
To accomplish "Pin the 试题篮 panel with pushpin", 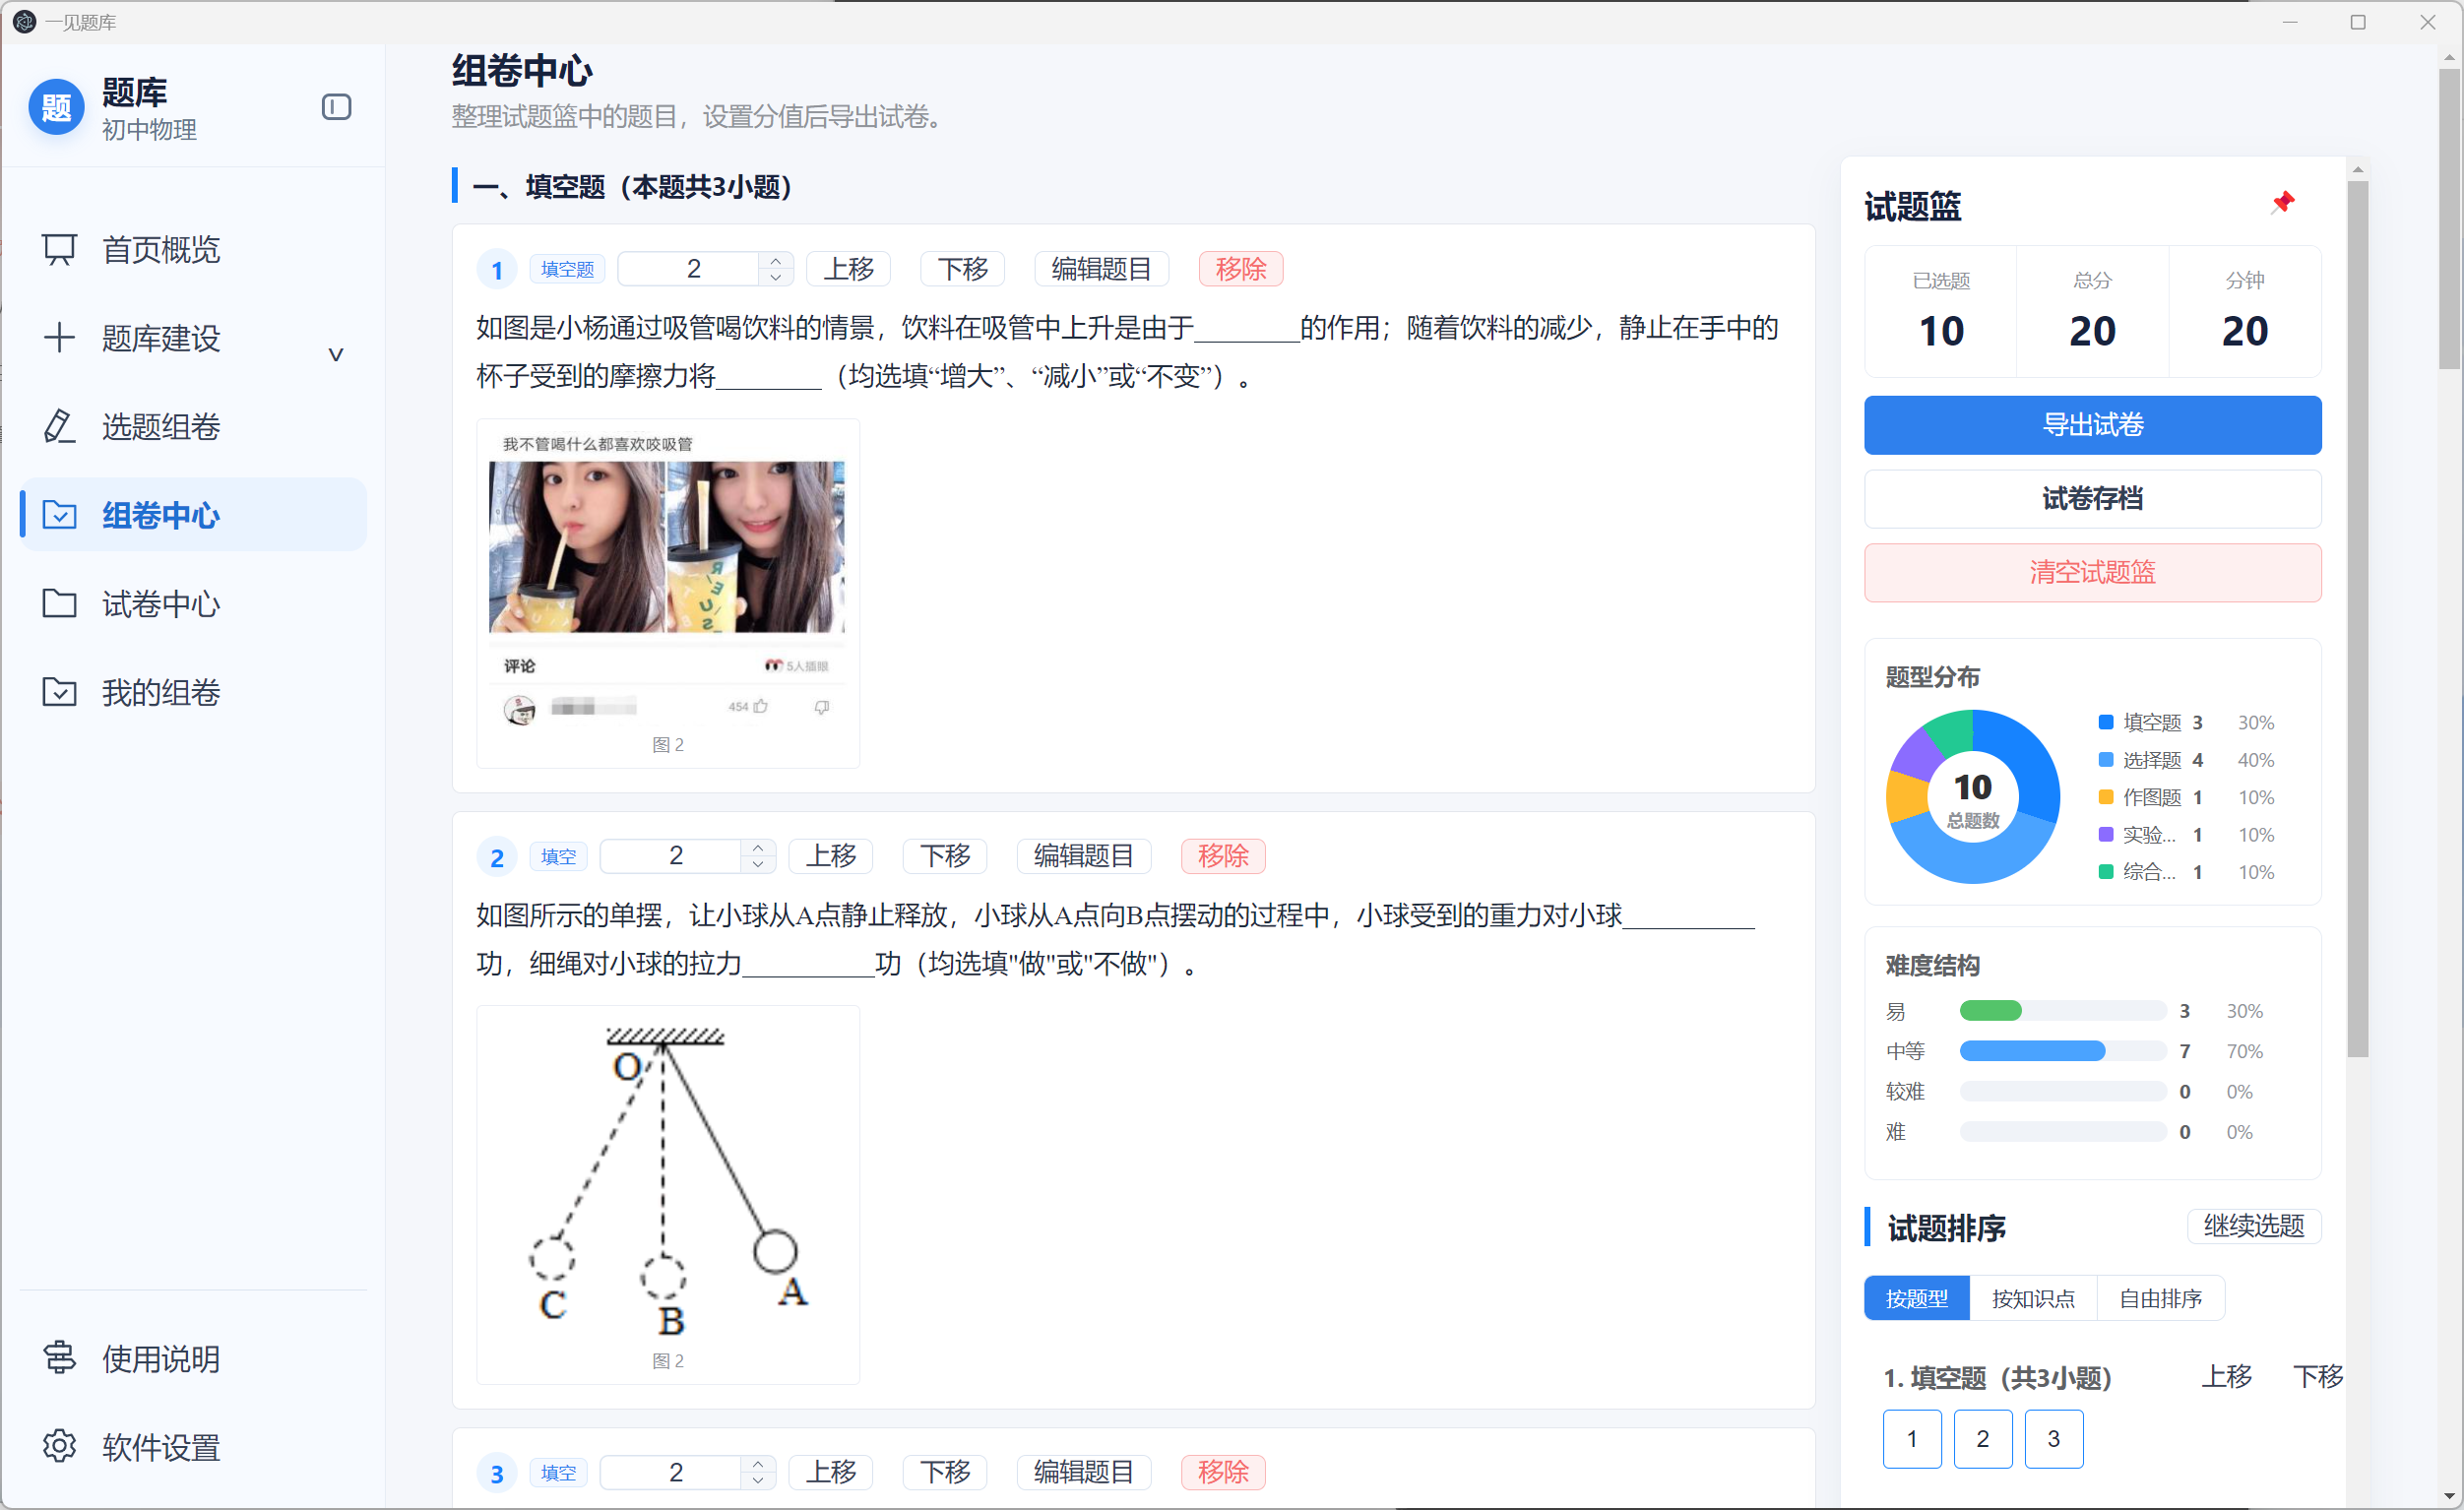I will (x=2282, y=203).
